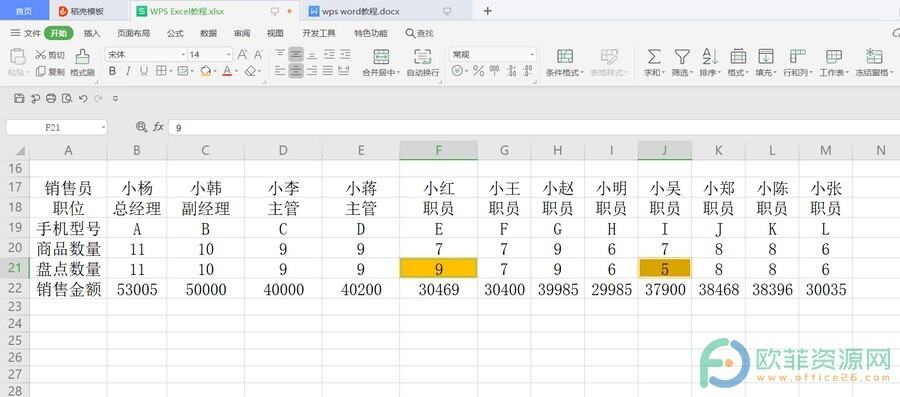Click the print icon in quick access bar
This screenshot has width=900, height=397.
click(x=51, y=98)
